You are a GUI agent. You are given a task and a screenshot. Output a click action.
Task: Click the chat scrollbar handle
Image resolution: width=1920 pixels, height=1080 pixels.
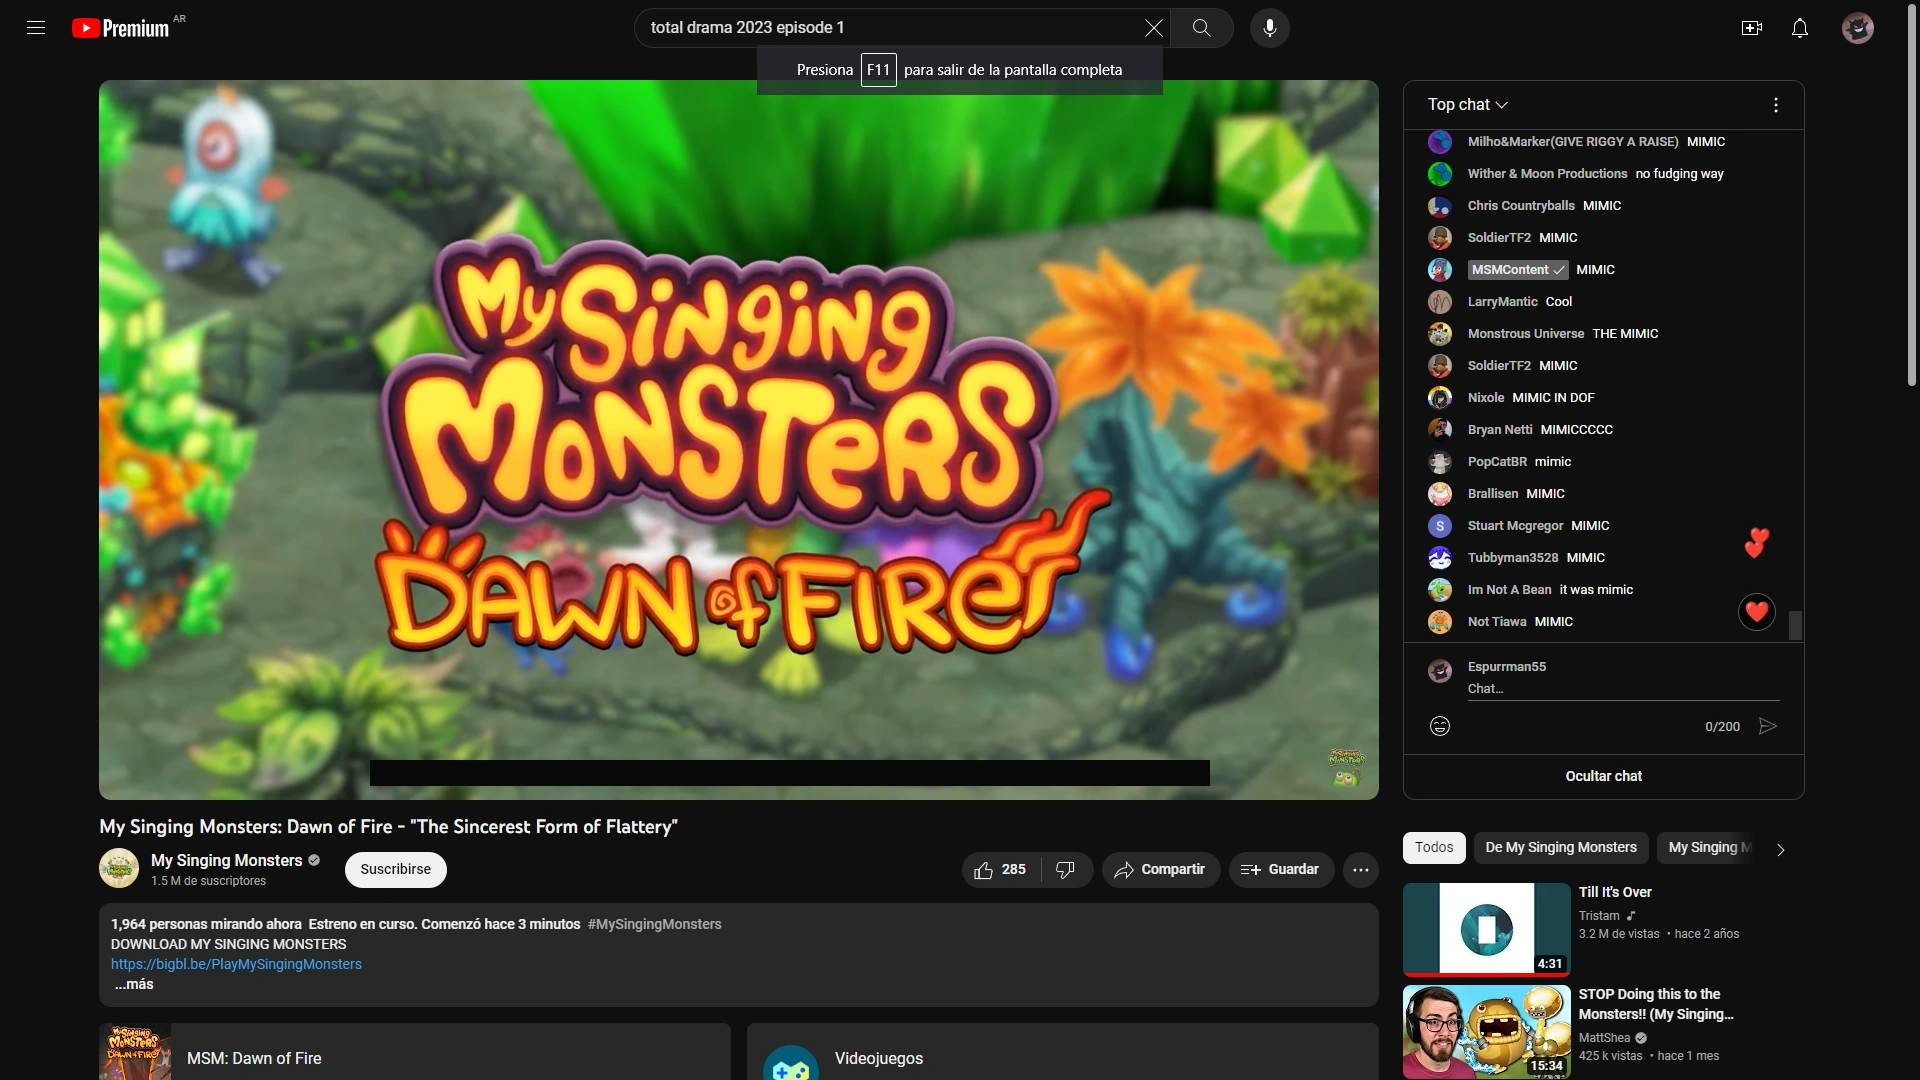1795,626
